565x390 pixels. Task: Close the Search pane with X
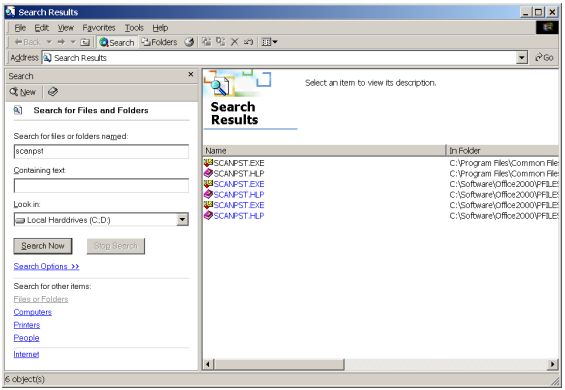(x=191, y=74)
